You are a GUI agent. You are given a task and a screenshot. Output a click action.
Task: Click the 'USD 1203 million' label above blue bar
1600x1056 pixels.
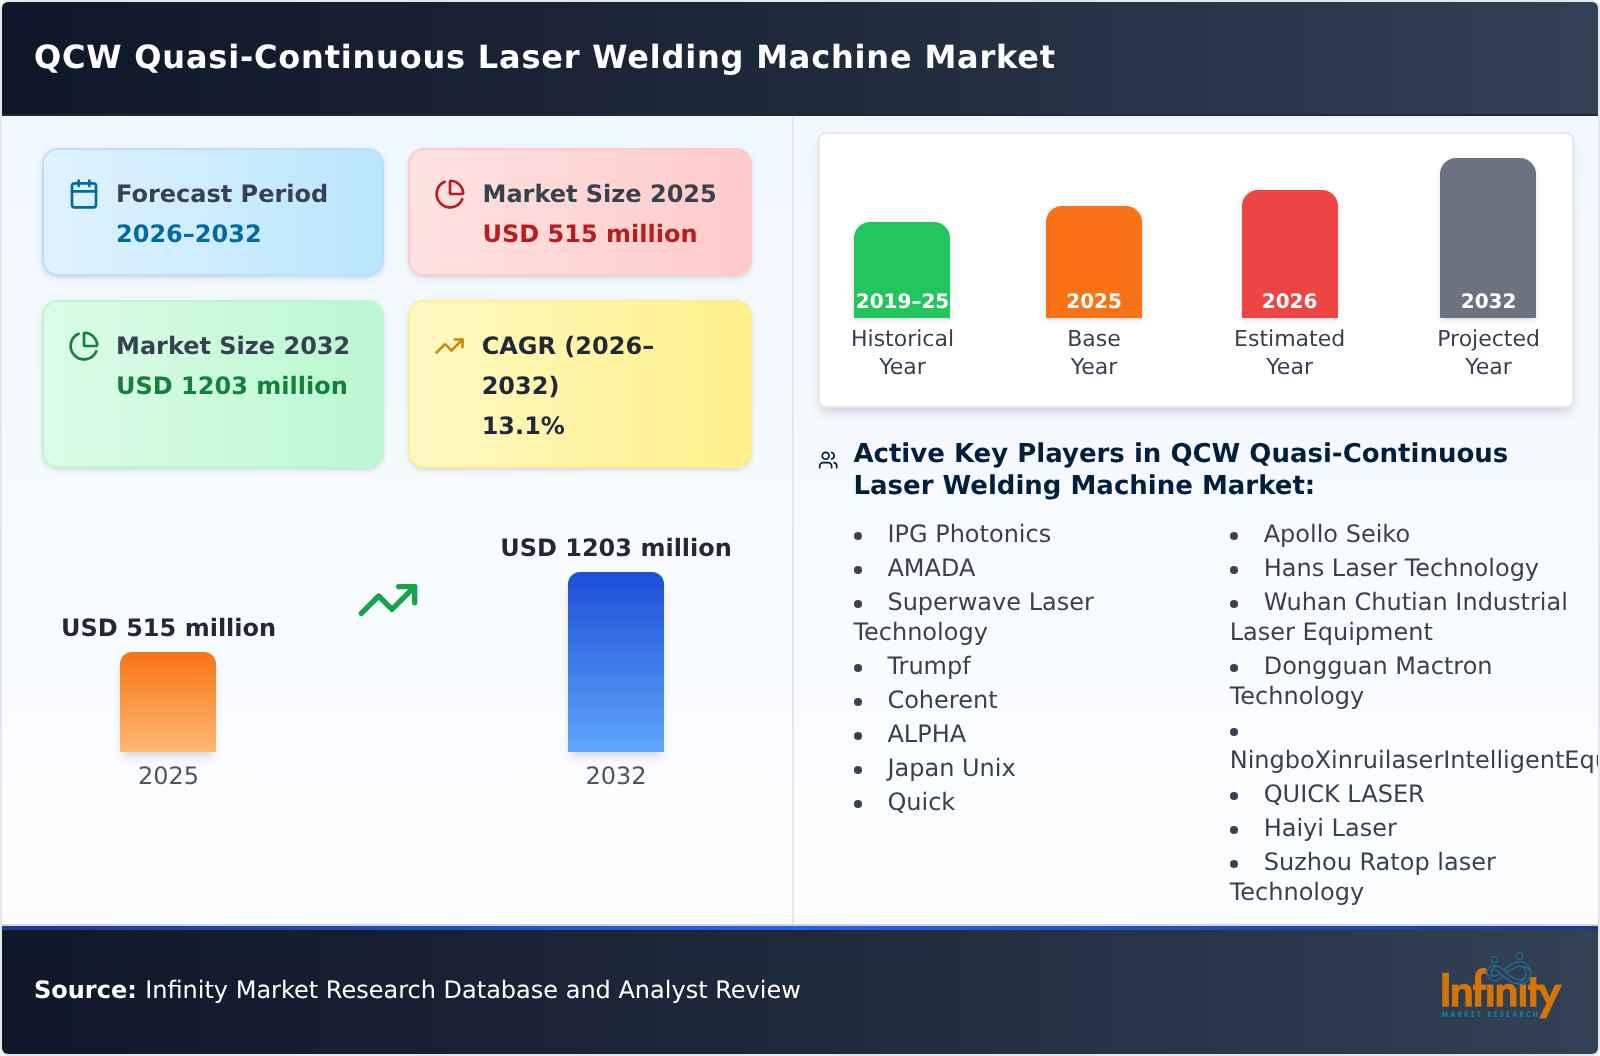click(x=616, y=548)
